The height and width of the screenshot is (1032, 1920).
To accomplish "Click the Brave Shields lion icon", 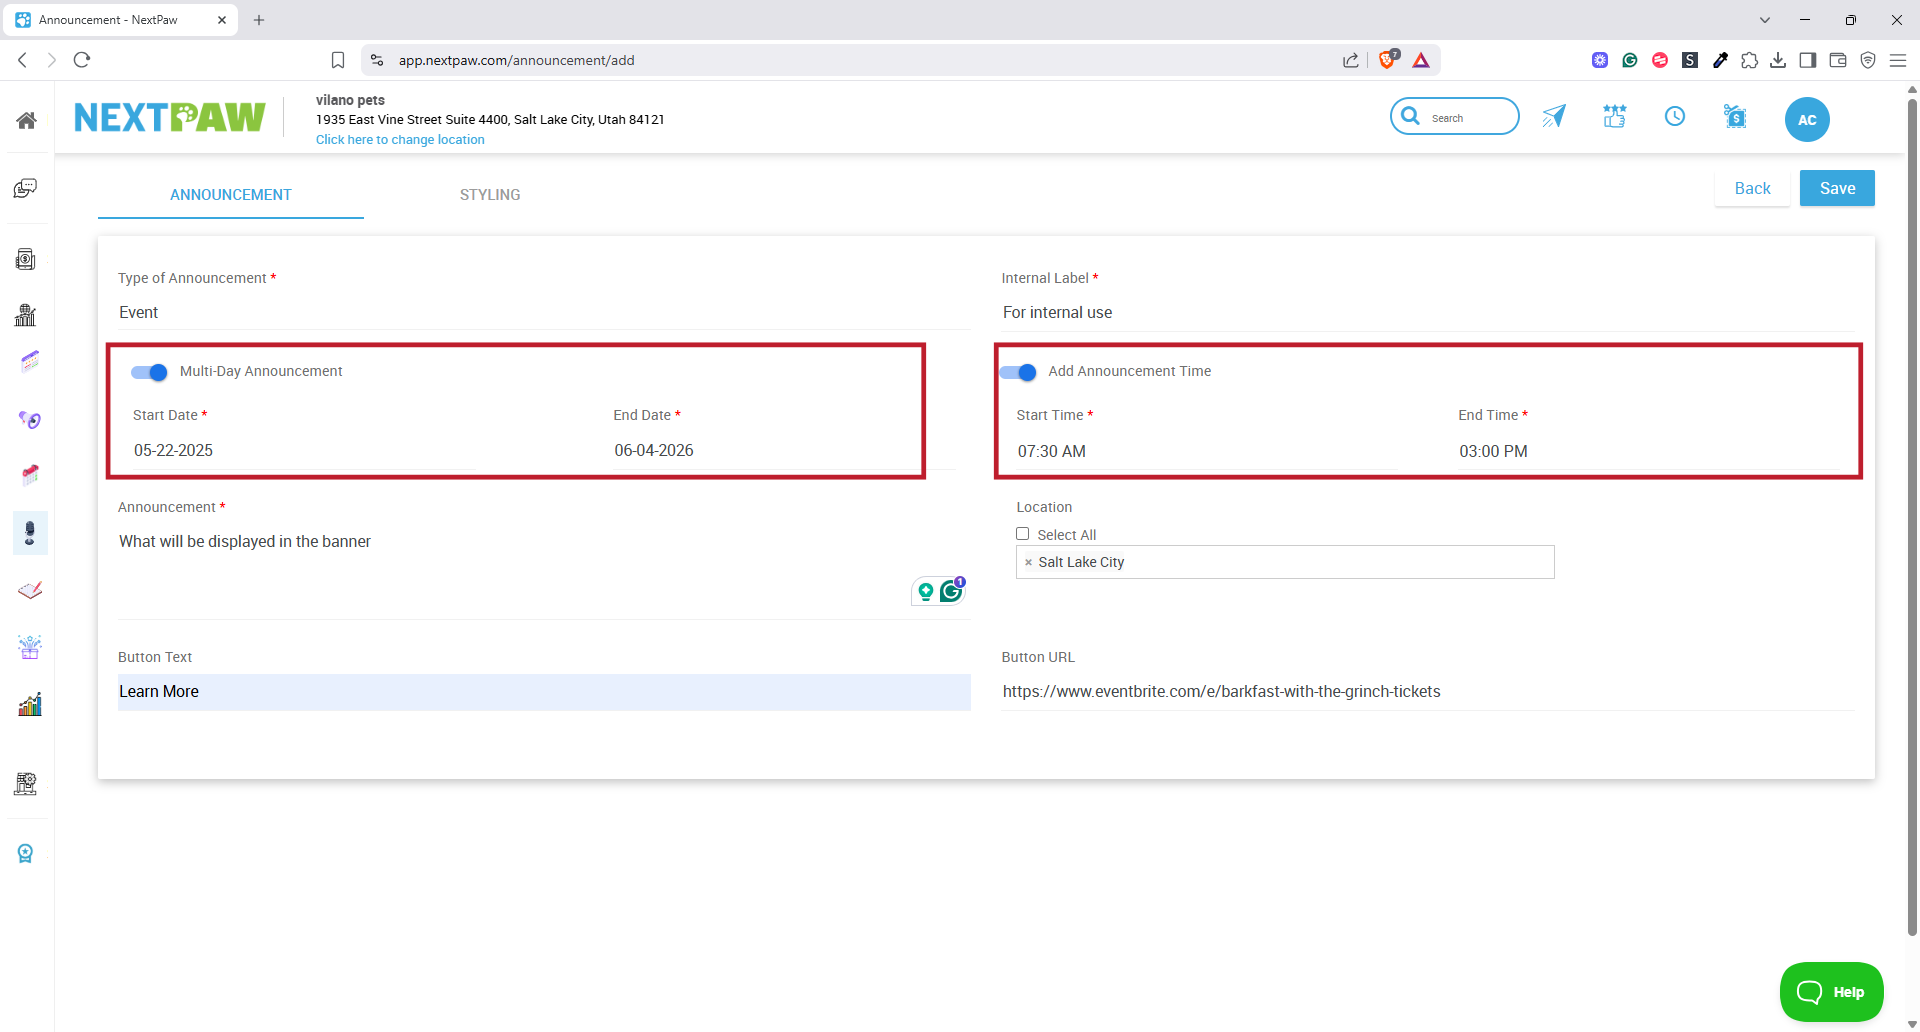I will click(x=1388, y=60).
